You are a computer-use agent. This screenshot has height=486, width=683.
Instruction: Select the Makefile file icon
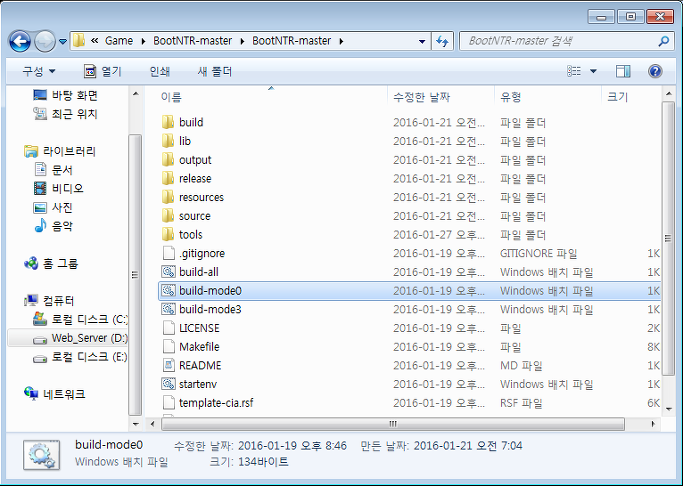pyautogui.click(x=168, y=347)
